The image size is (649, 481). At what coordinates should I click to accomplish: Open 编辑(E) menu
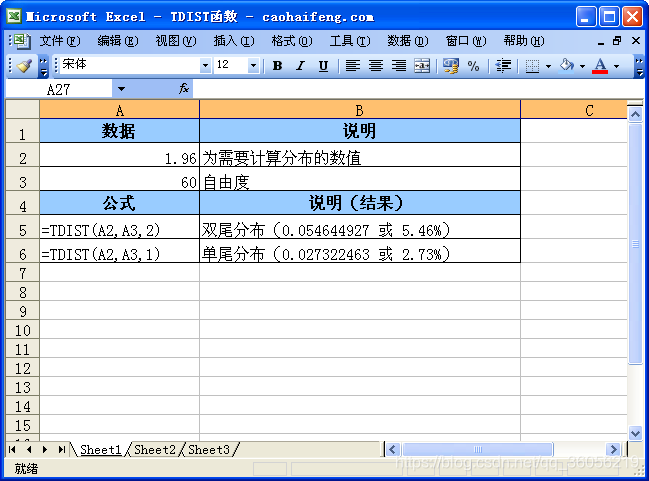[118, 41]
